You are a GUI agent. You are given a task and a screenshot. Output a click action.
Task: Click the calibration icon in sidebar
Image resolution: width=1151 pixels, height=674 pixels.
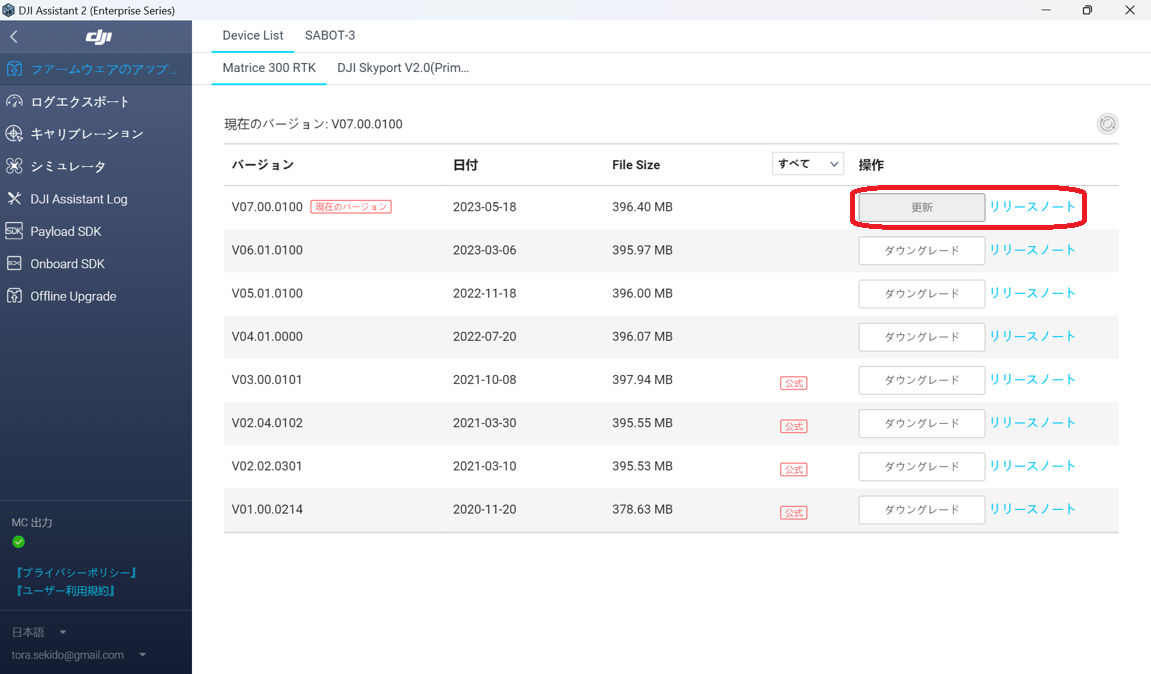click(x=14, y=134)
